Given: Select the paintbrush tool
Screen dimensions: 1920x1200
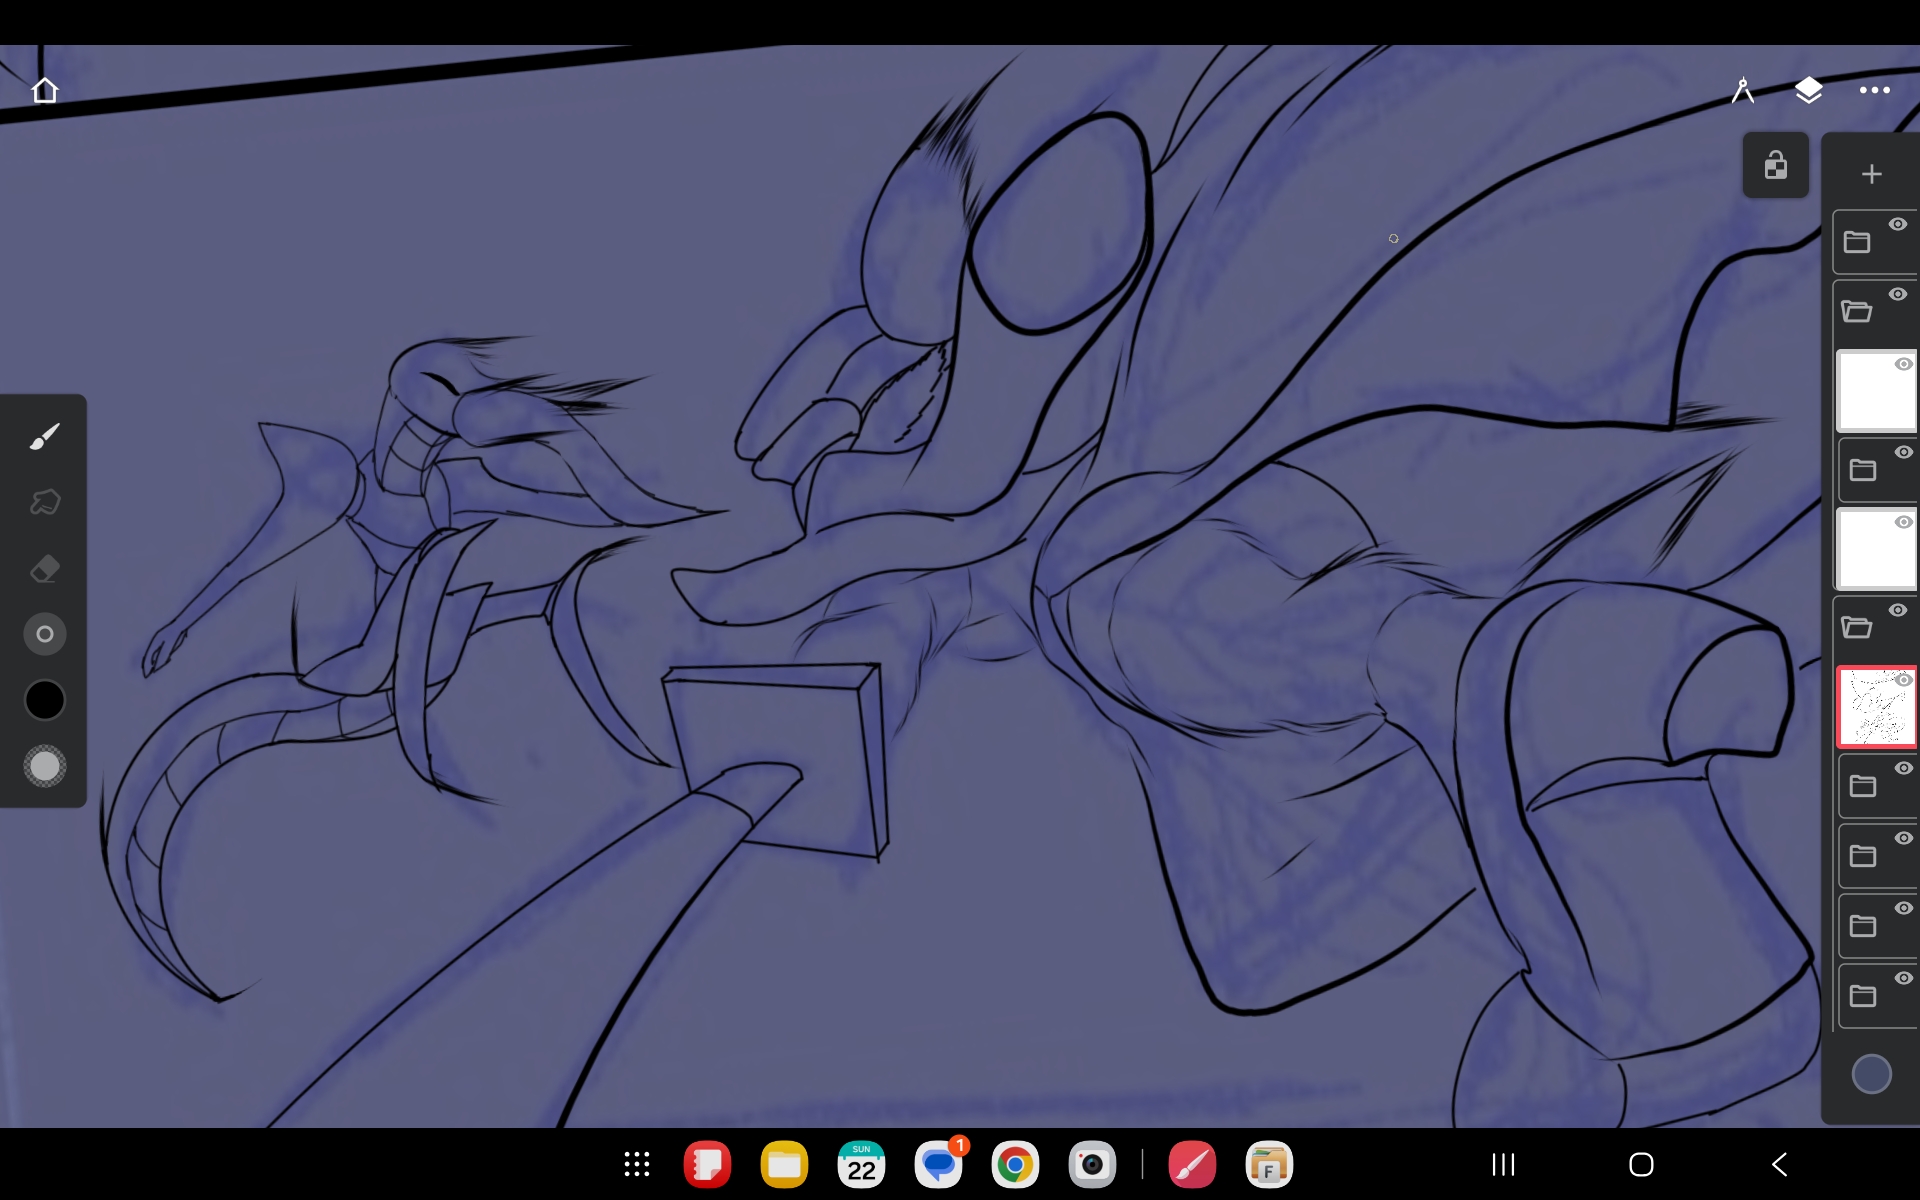Looking at the screenshot, I should point(44,437).
